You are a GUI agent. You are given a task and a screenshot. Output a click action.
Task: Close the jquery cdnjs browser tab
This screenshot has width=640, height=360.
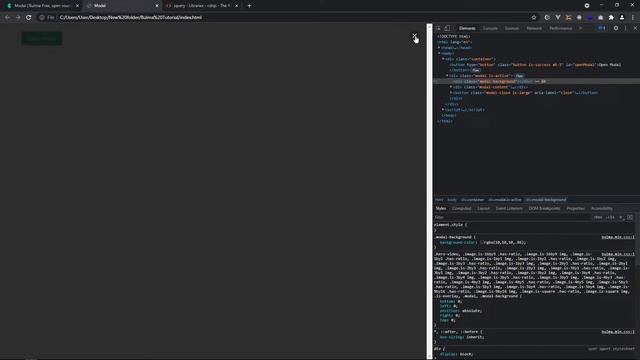pos(236,6)
